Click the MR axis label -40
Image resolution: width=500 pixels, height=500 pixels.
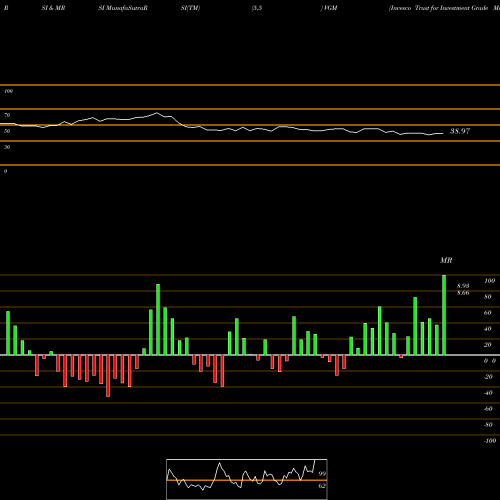point(488,393)
